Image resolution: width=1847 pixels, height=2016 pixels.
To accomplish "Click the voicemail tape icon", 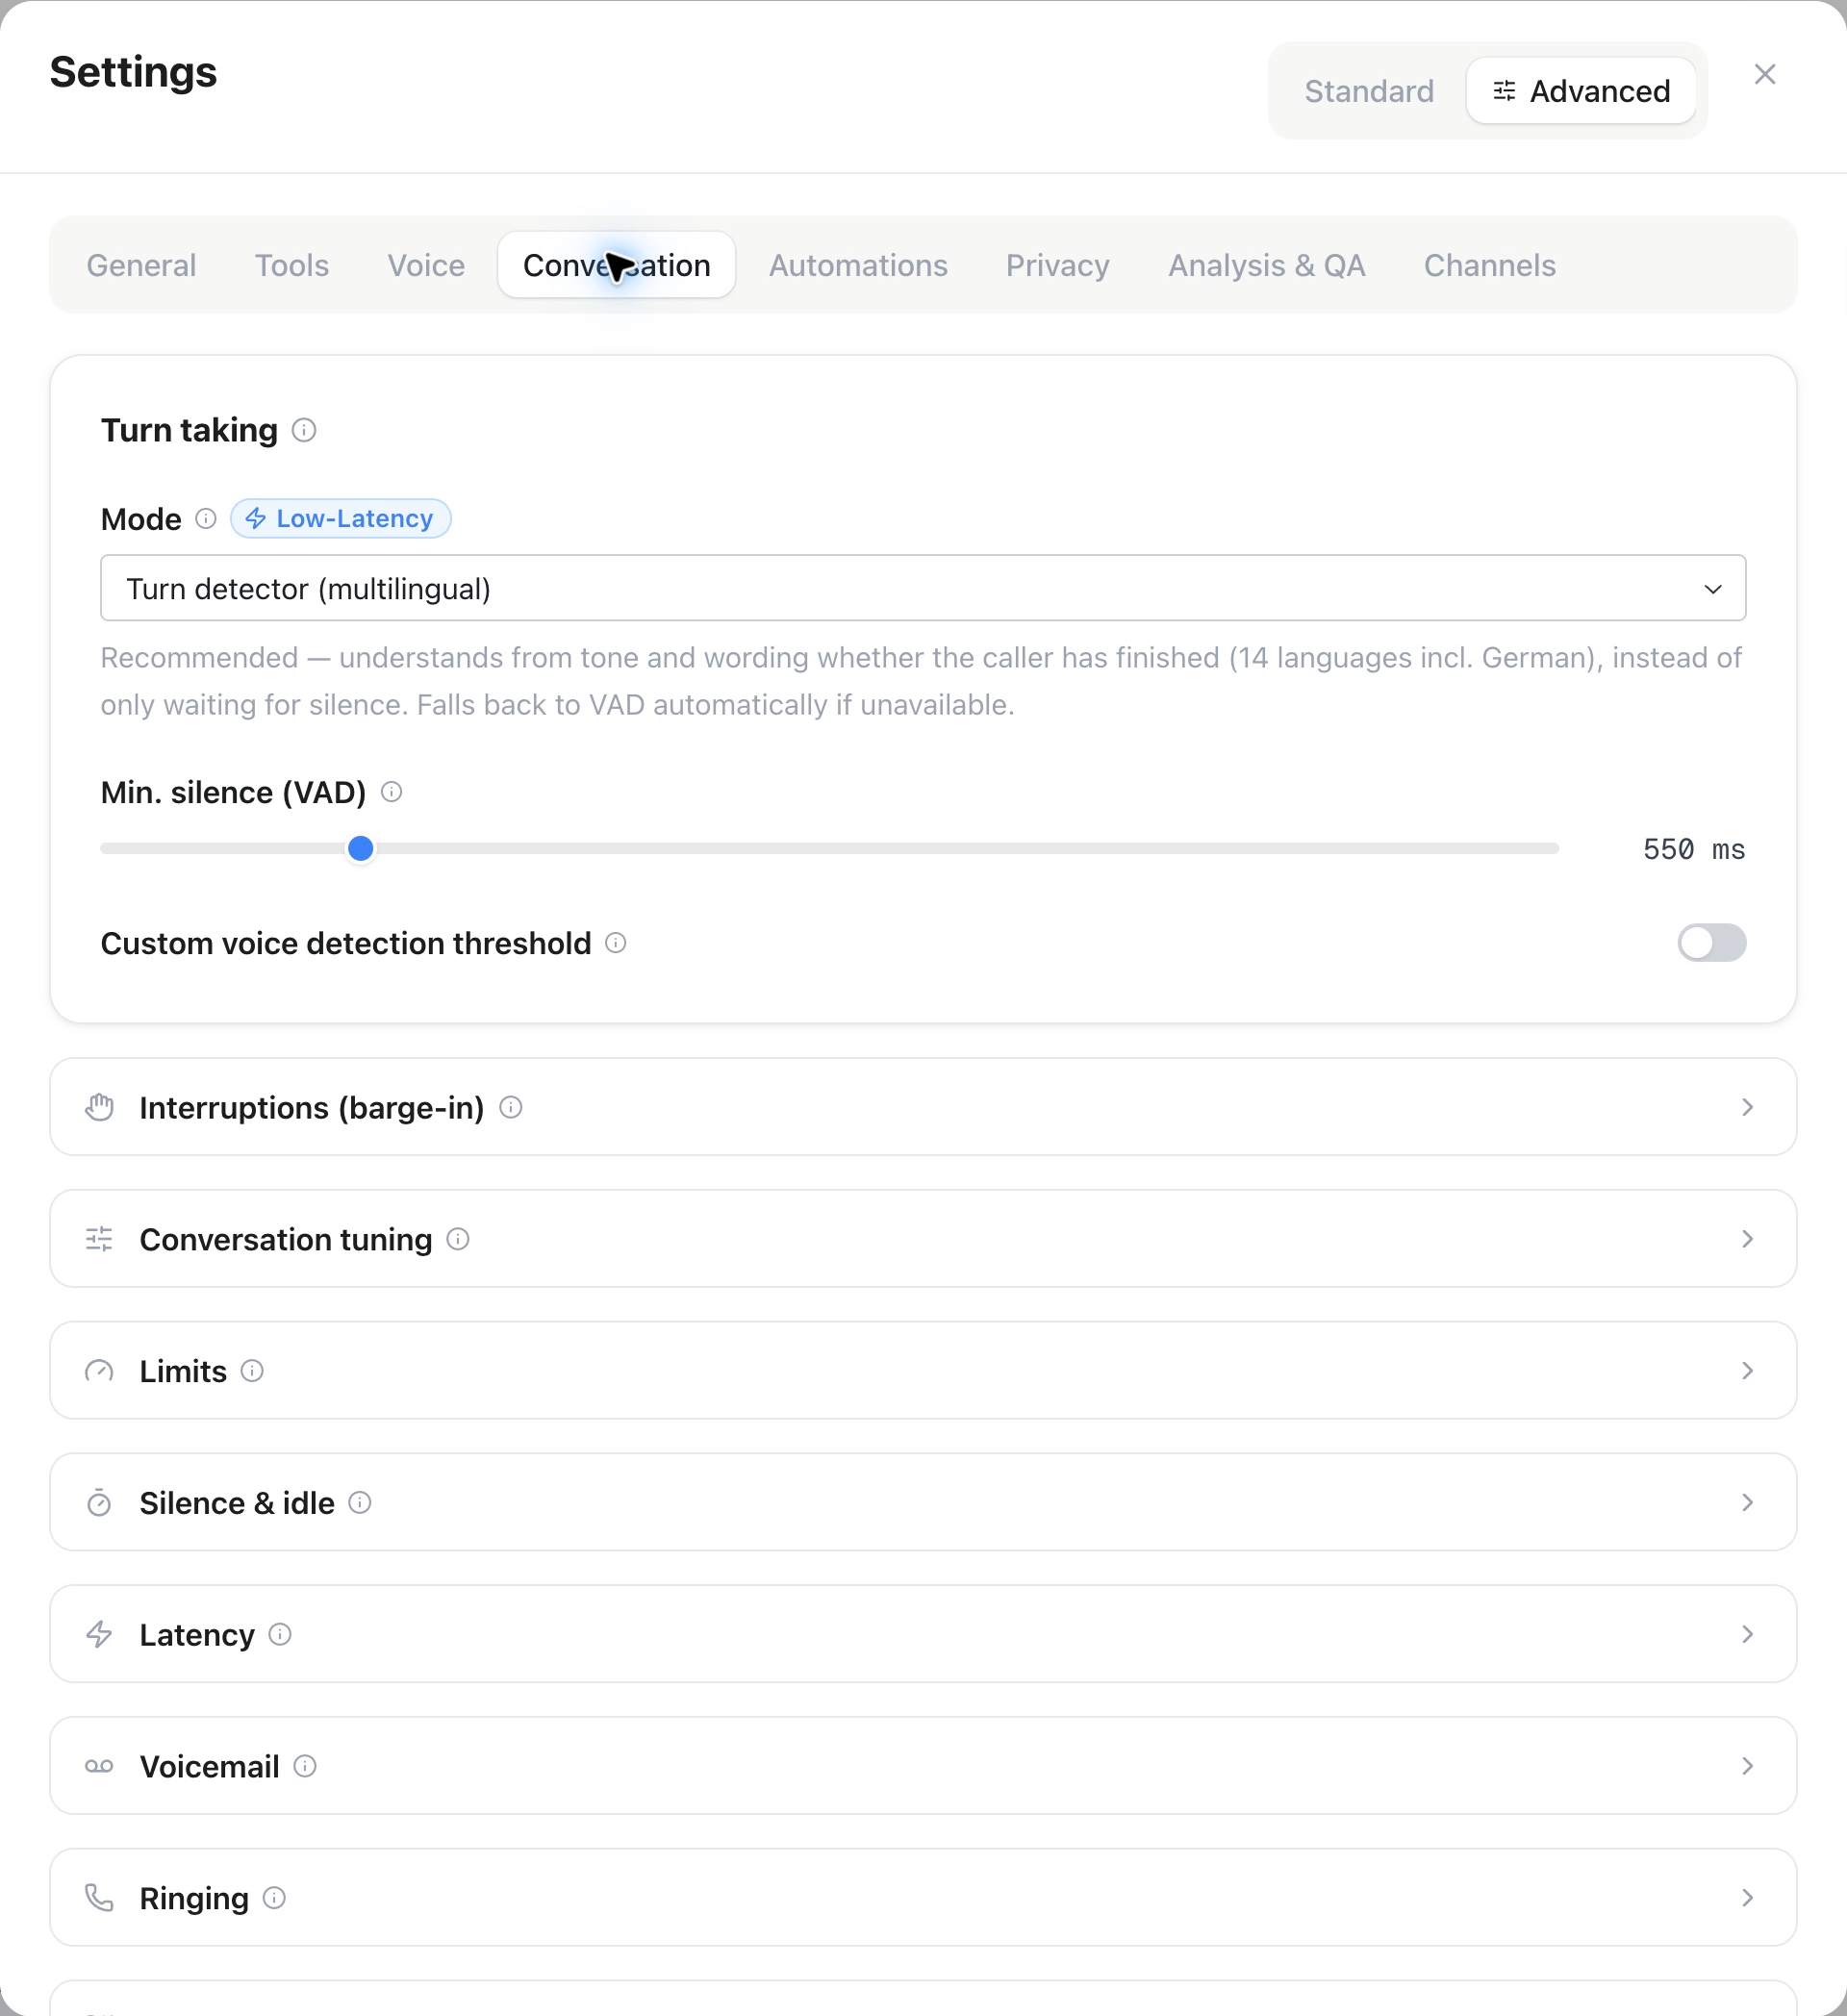I will tap(99, 1766).
